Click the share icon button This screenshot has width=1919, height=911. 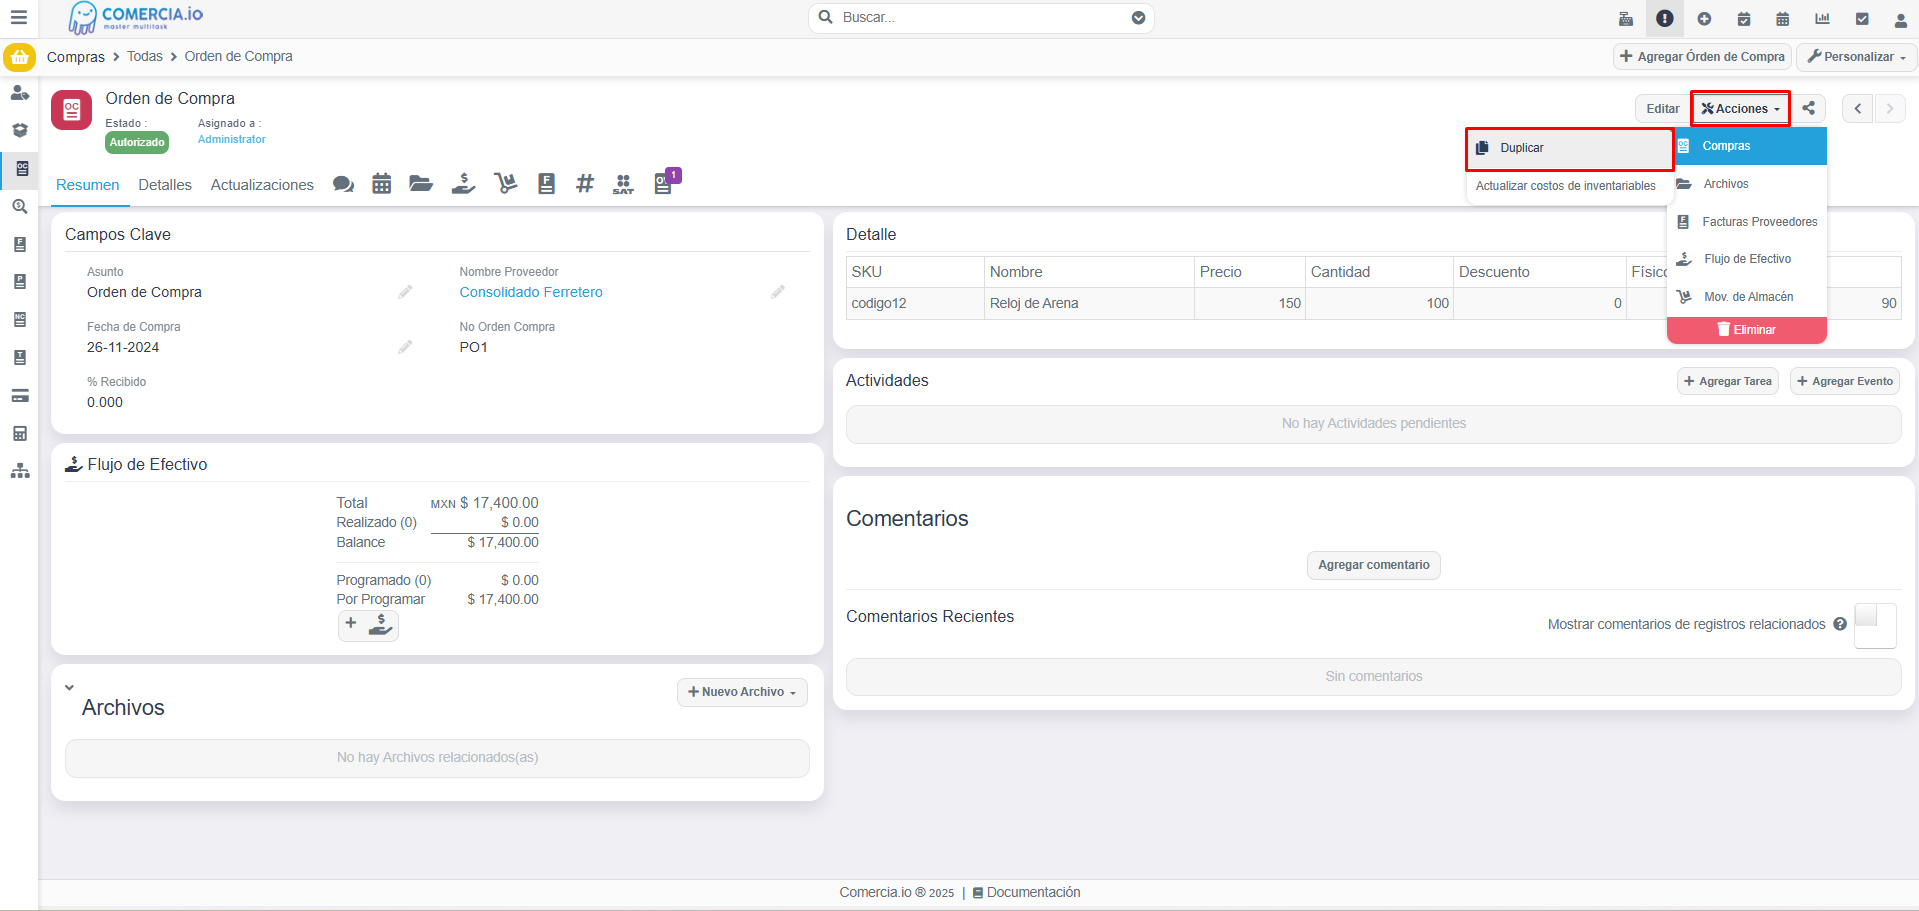tap(1809, 108)
